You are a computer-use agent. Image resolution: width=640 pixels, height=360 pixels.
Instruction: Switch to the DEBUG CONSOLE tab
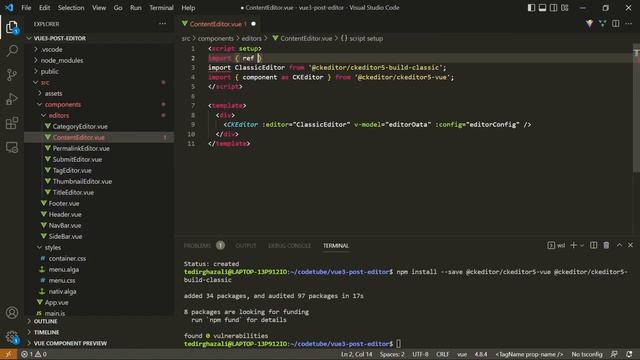[289, 246]
